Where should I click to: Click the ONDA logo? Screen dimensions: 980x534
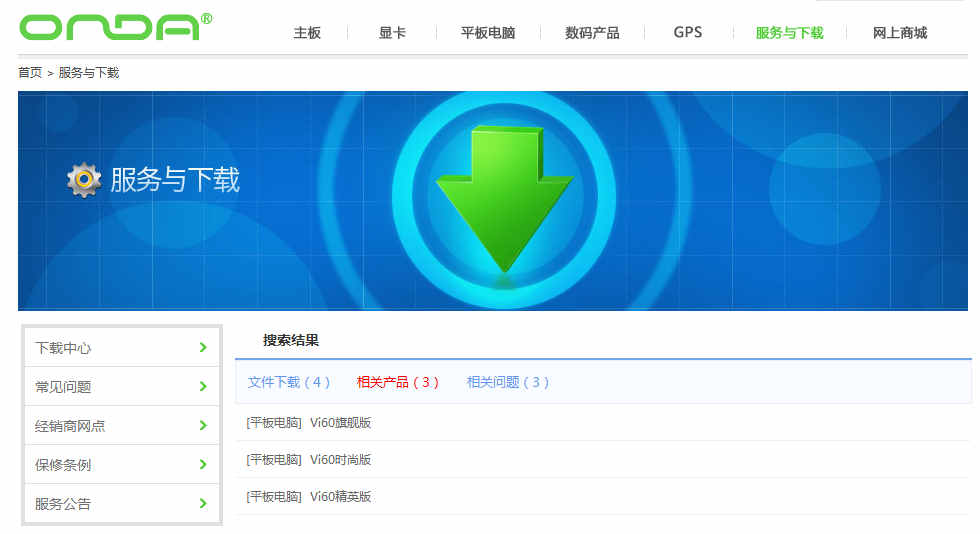pos(116,27)
